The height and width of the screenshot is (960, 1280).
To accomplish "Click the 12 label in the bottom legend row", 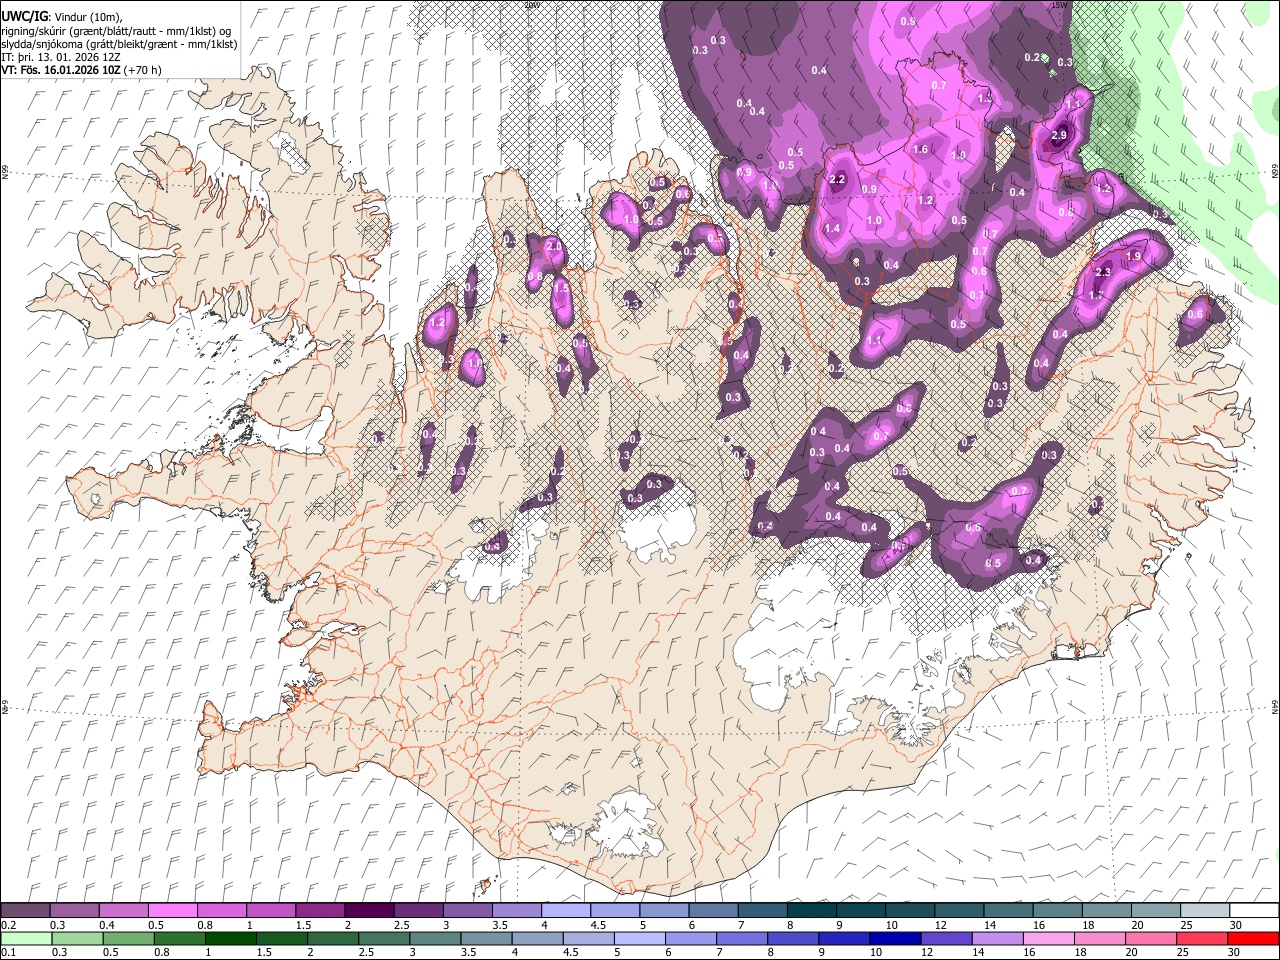I will click(927, 953).
